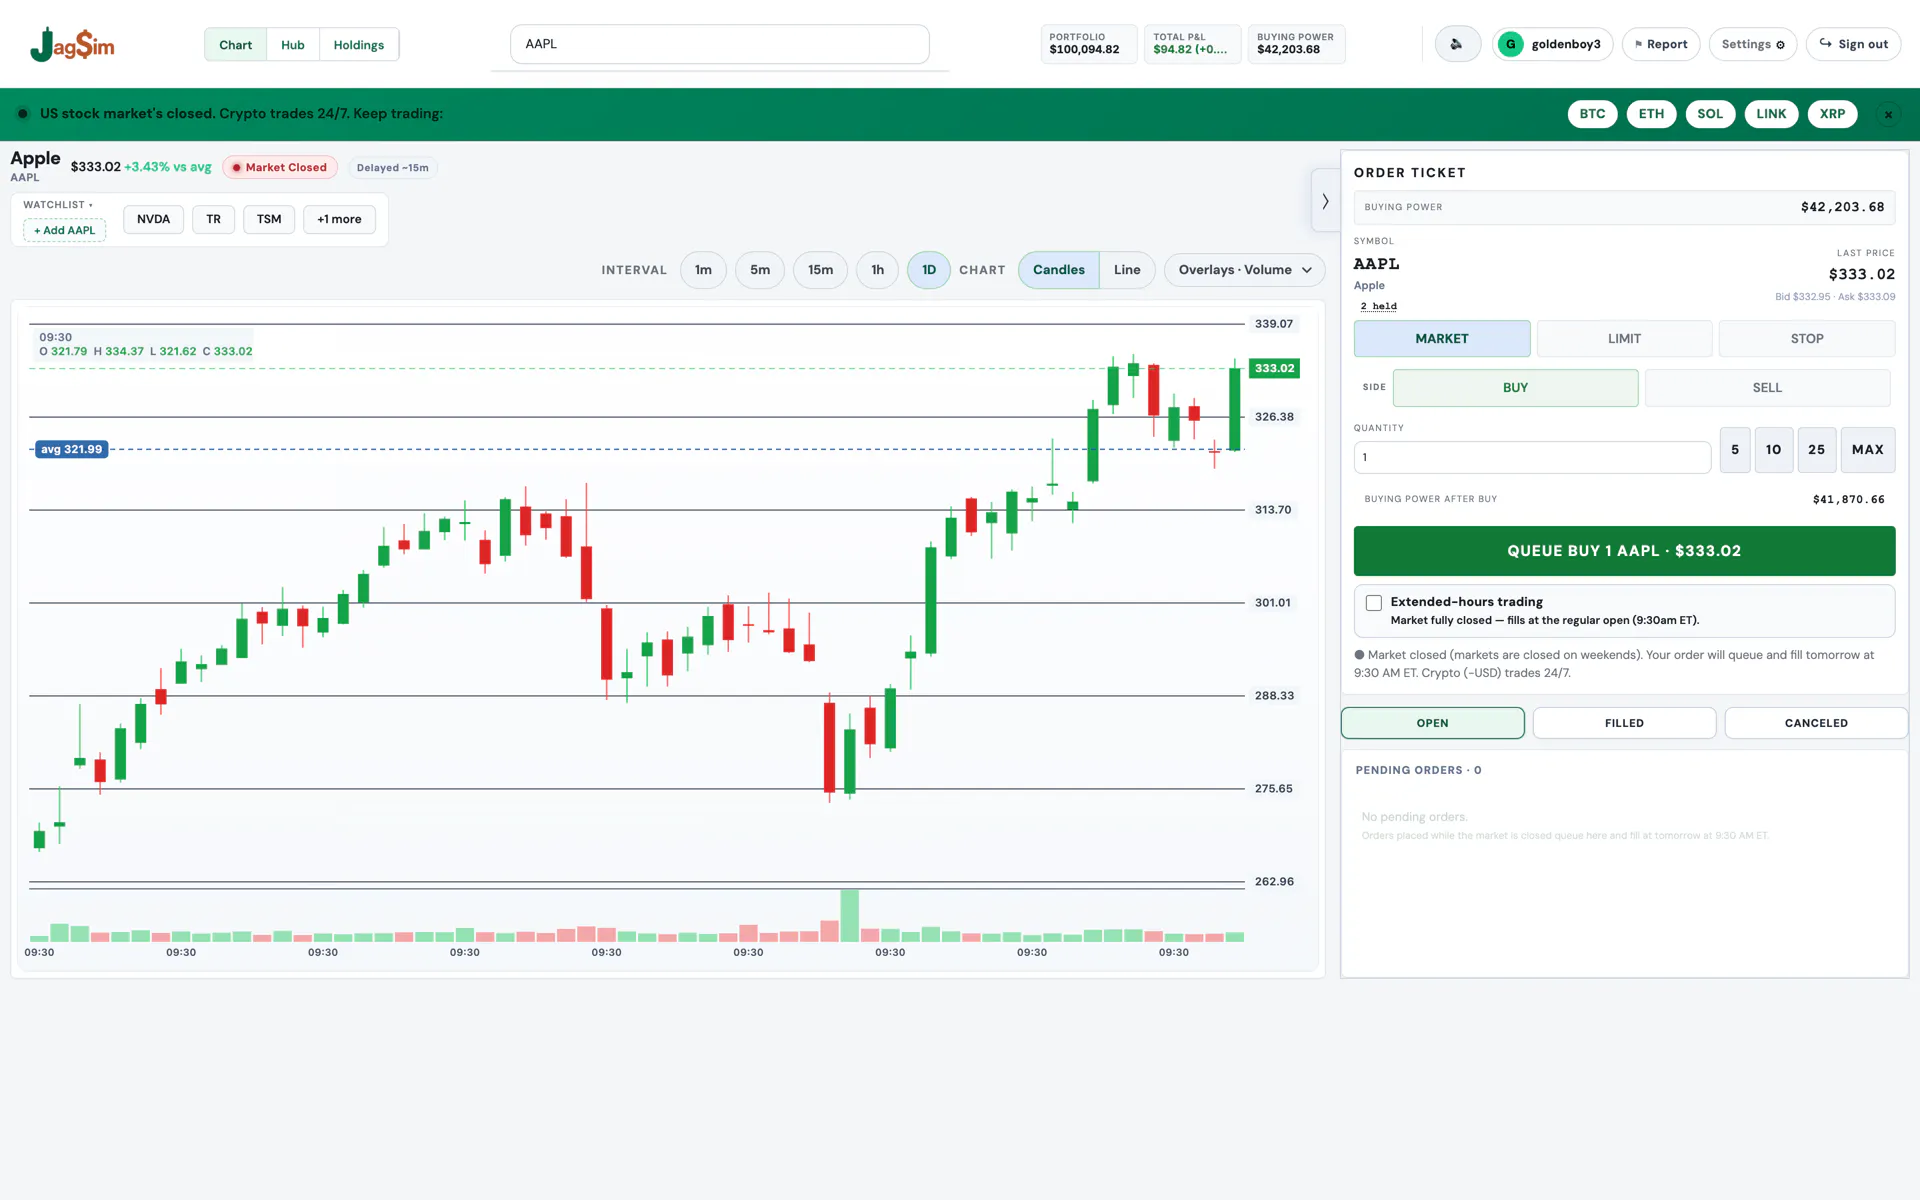Image resolution: width=1920 pixels, height=1200 pixels.
Task: Set order side to BUY
Action: click(x=1515, y=388)
